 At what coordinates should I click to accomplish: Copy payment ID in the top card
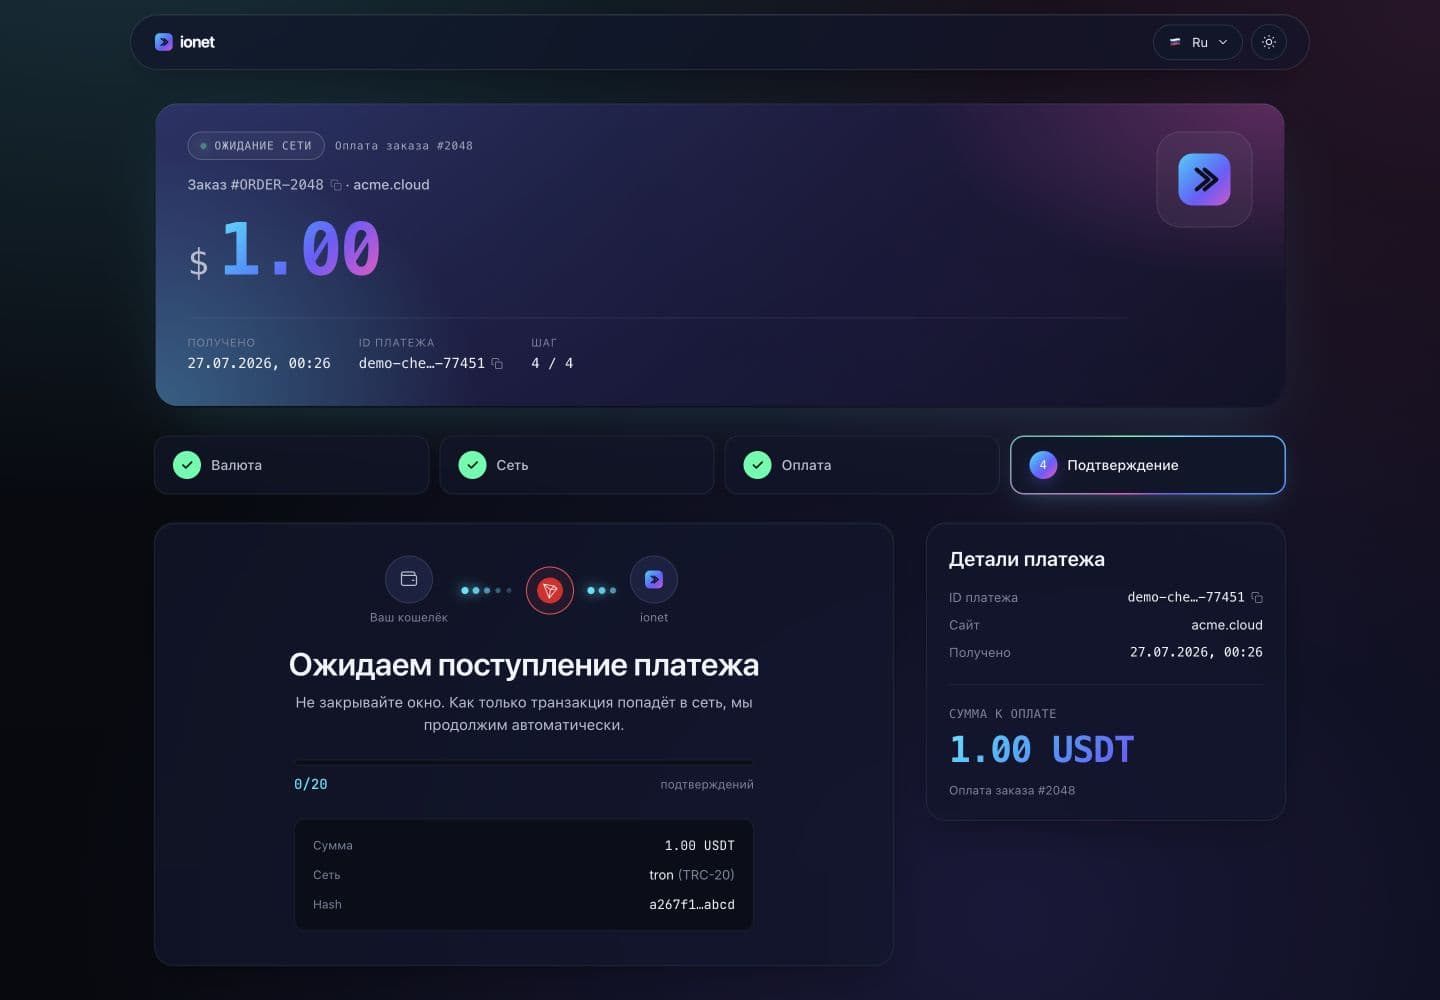[x=497, y=363]
